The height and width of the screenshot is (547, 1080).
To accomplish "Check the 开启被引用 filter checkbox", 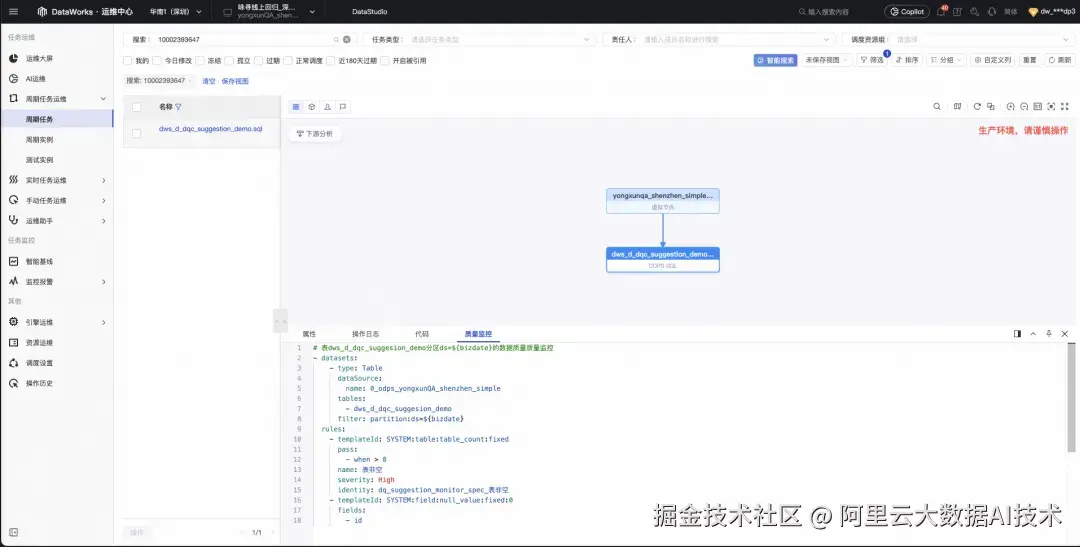I will click(385, 61).
